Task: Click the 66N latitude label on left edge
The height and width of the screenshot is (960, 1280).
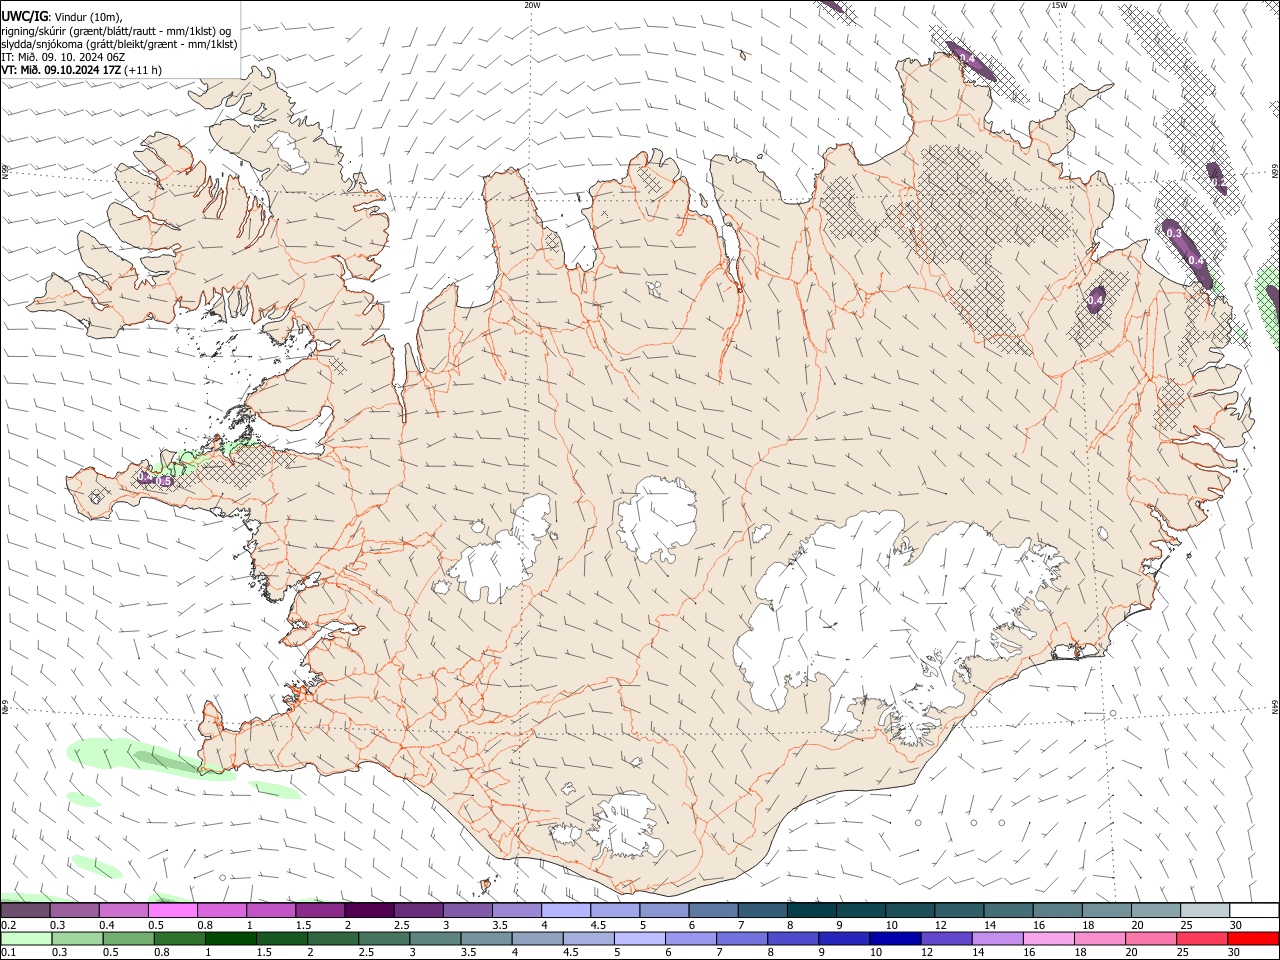Action: (x=5, y=172)
